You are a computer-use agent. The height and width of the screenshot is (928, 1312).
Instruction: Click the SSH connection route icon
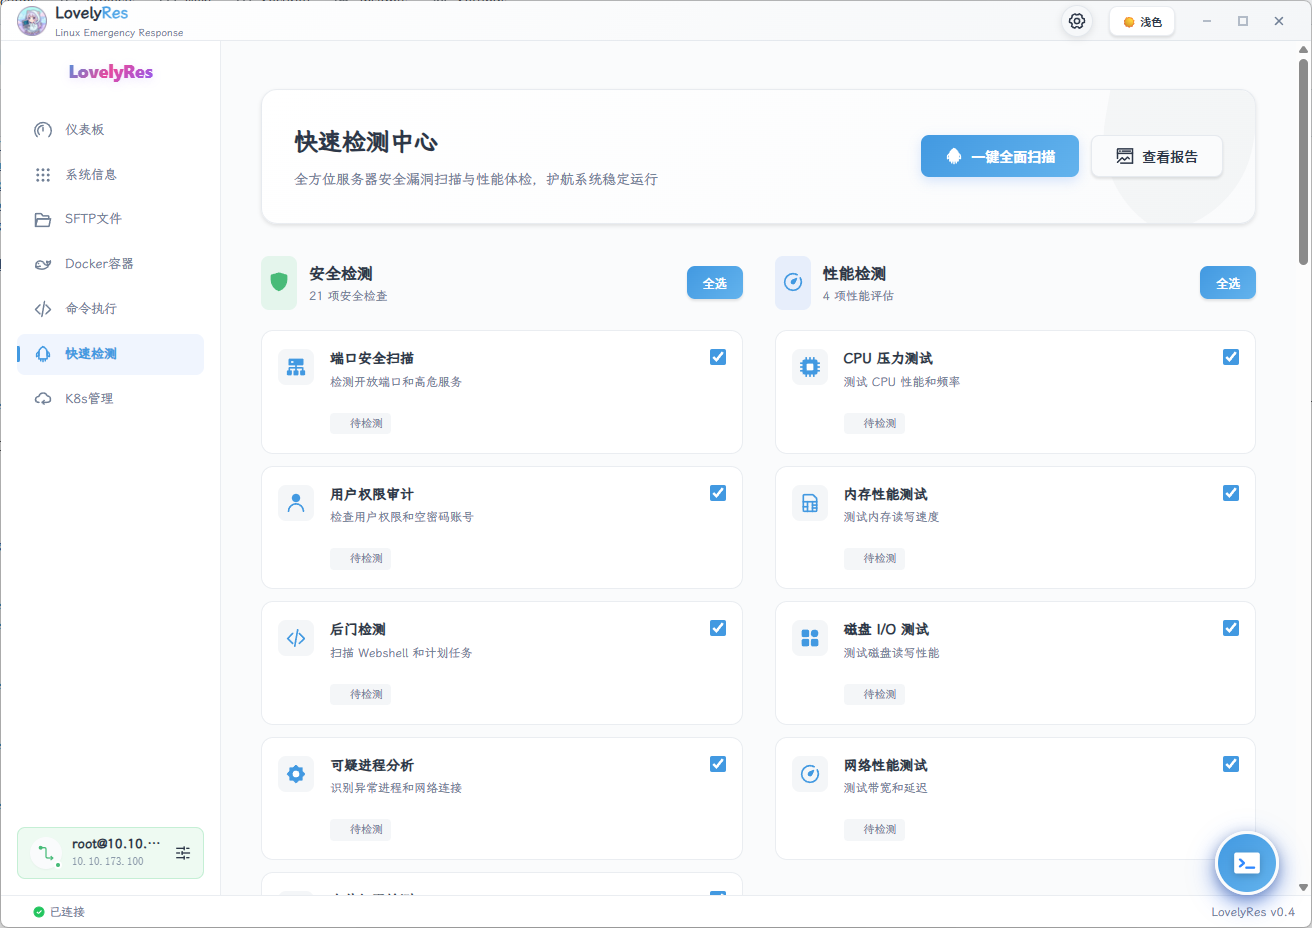pyautogui.click(x=45, y=853)
